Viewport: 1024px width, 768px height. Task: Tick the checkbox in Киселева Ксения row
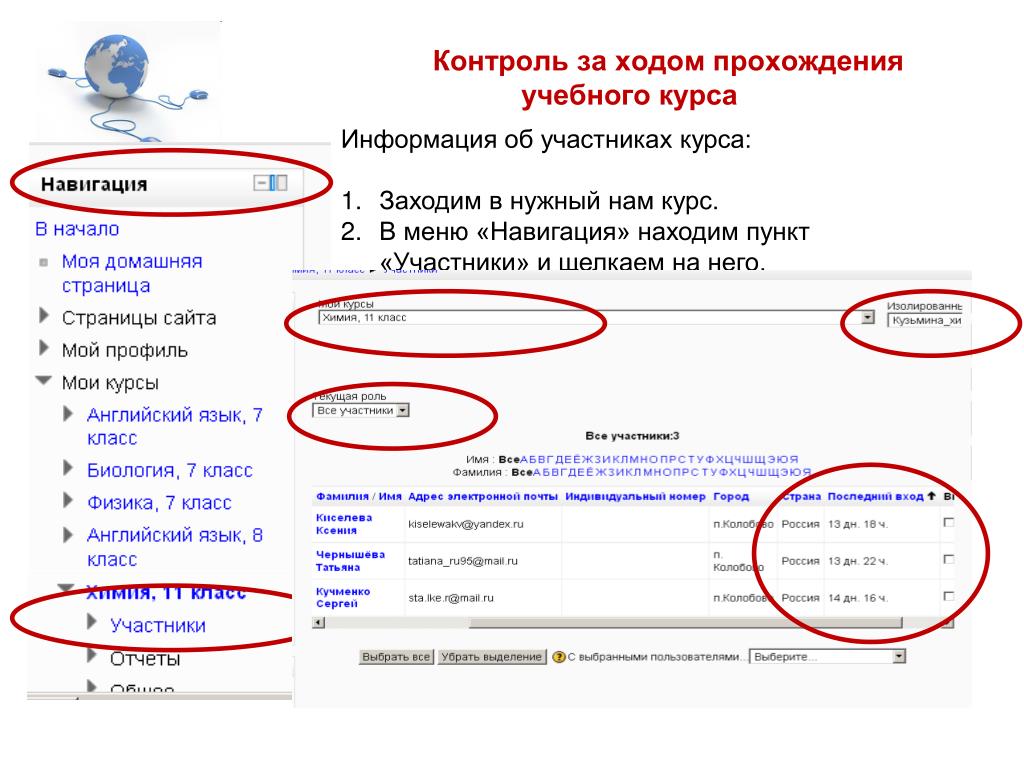949,522
